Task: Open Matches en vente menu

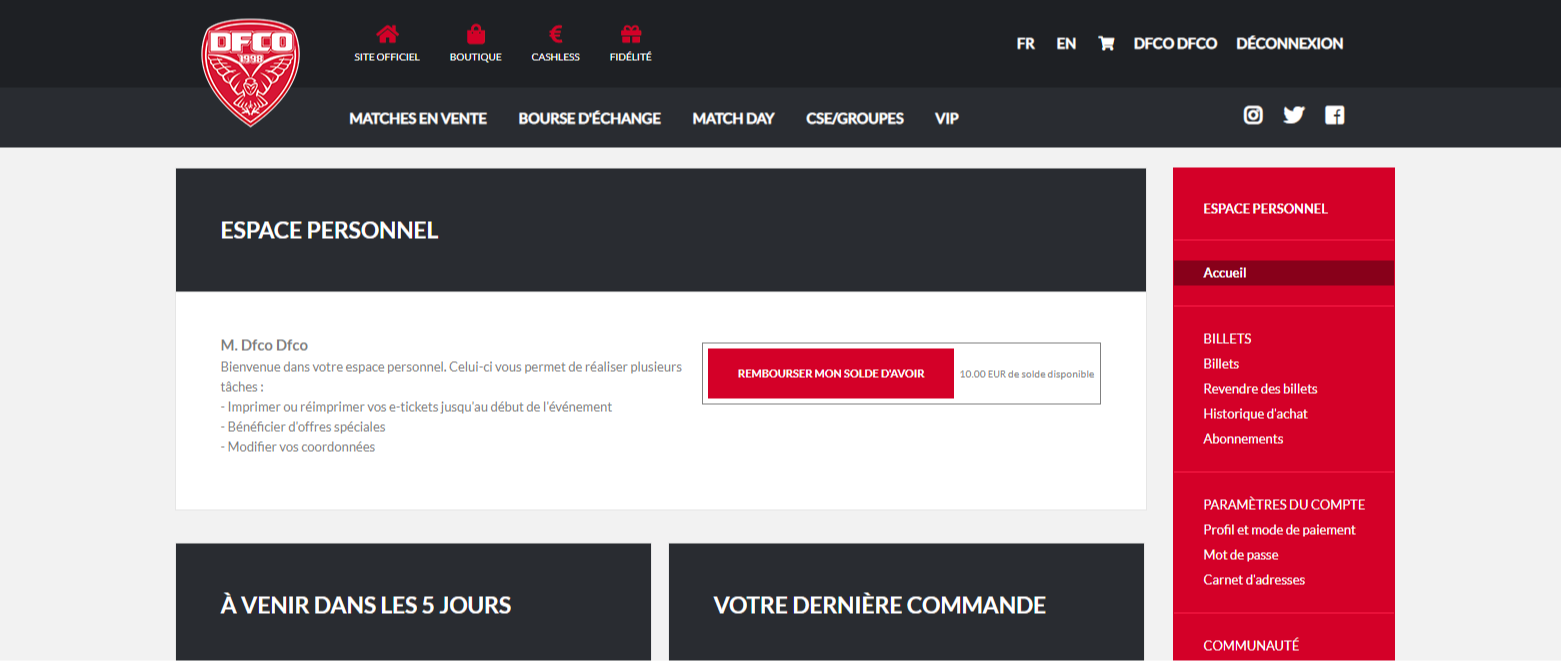Action: (418, 118)
